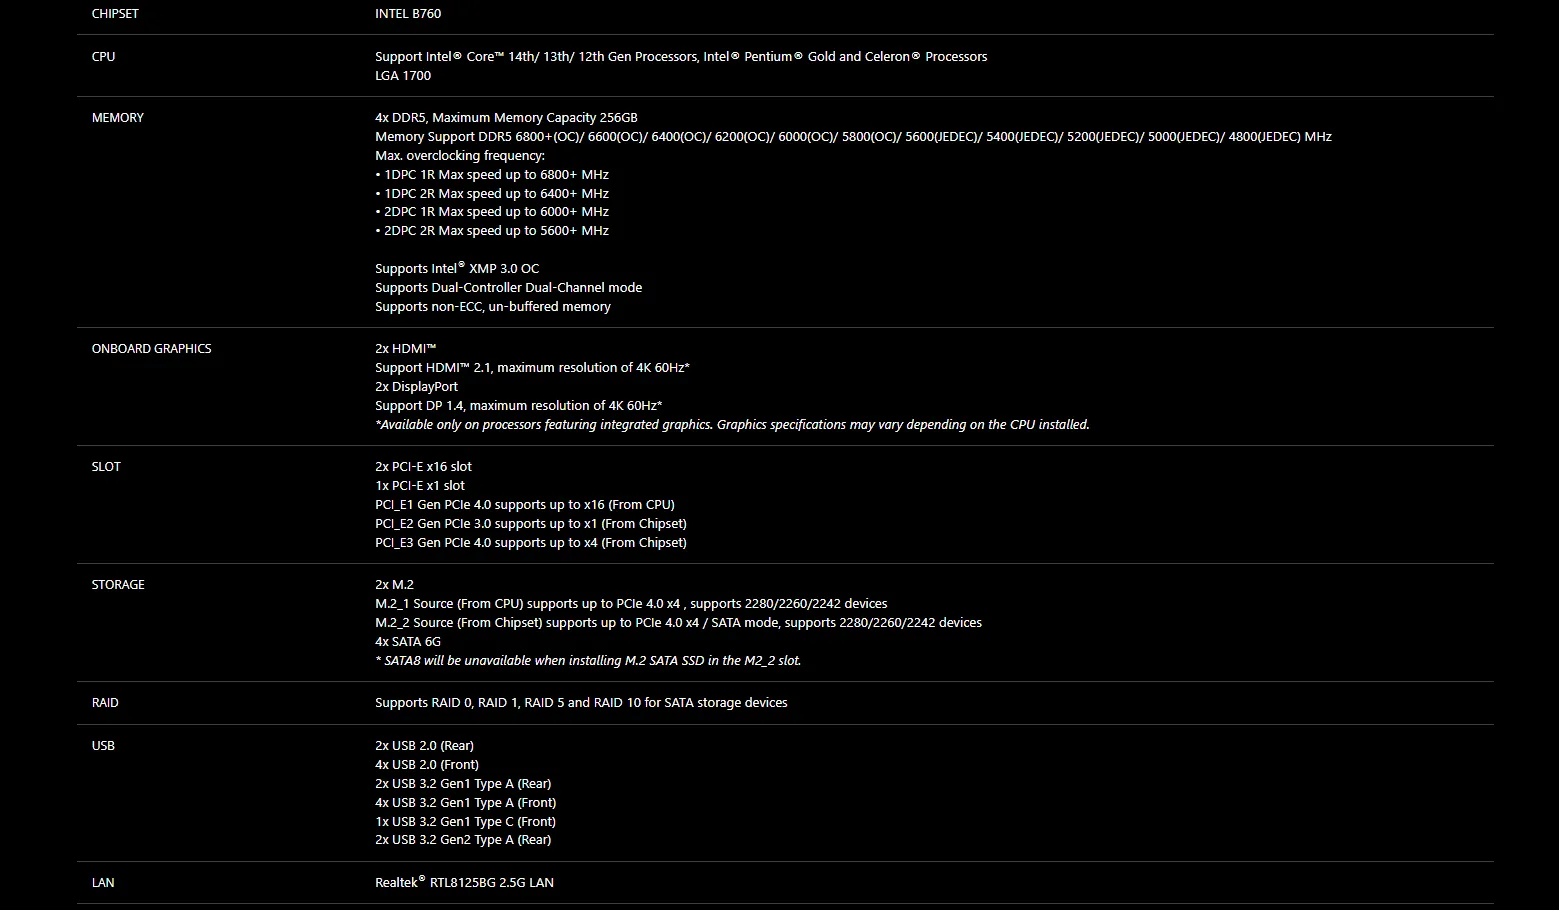Image resolution: width=1559 pixels, height=910 pixels.
Task: Select the MEMORY section label
Action: click(x=118, y=118)
